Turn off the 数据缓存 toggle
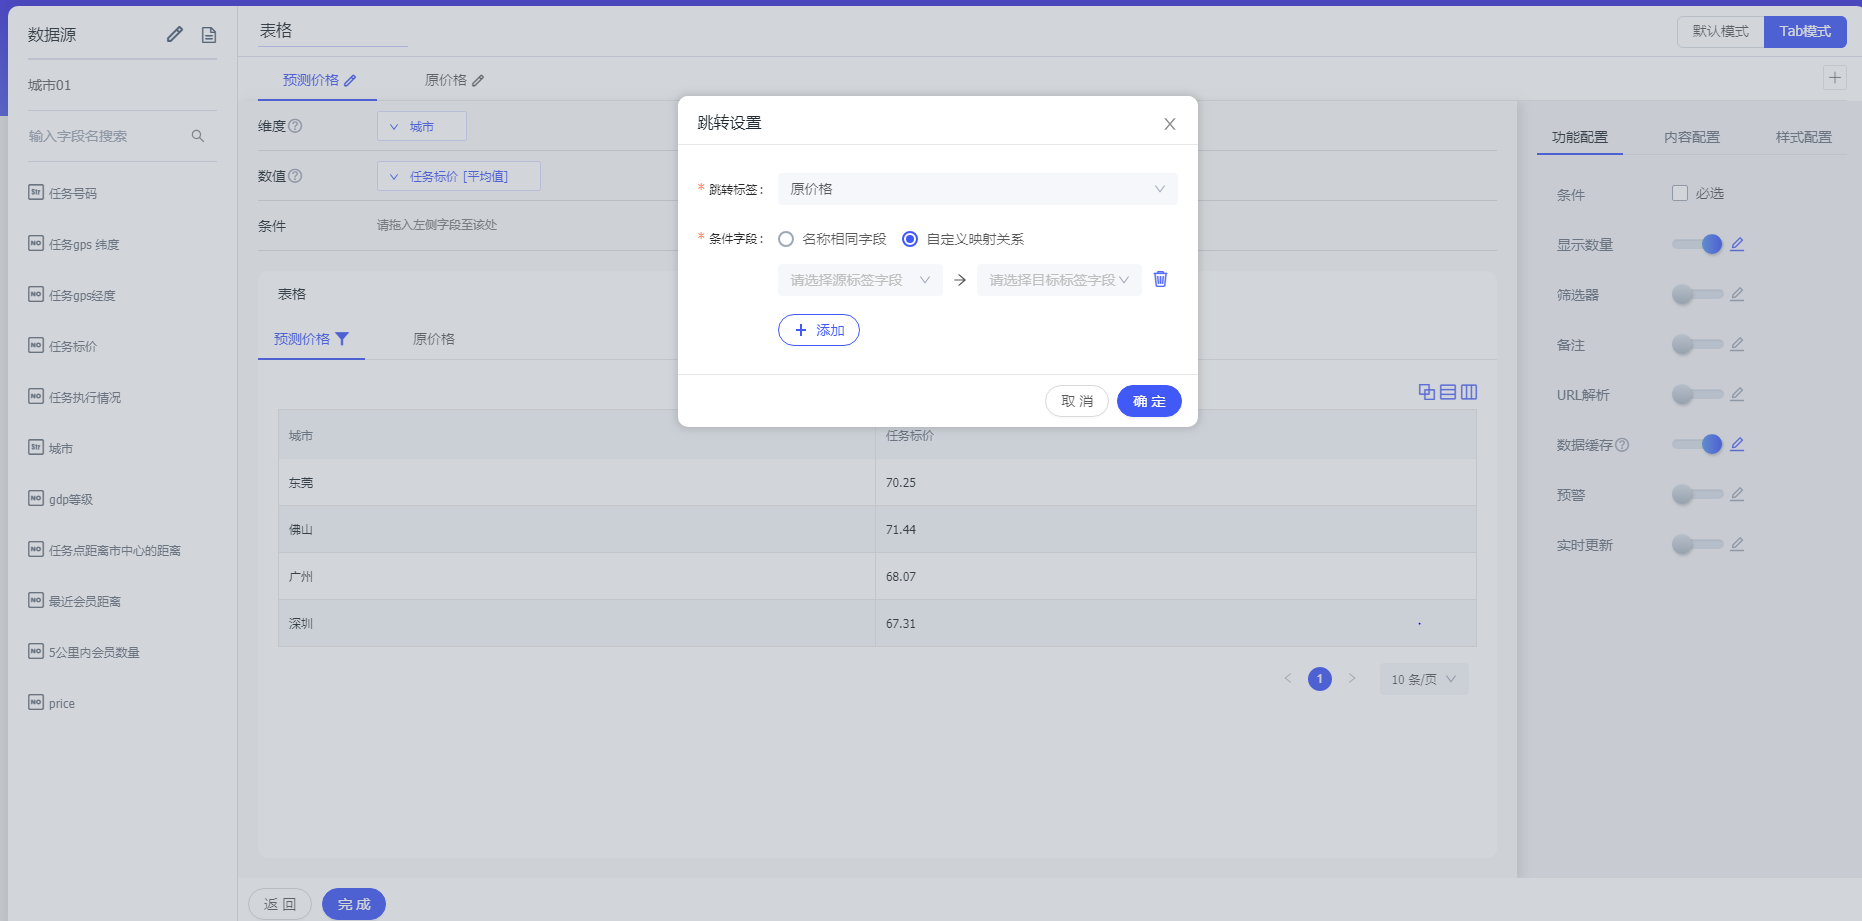The image size is (1862, 921). [x=1697, y=444]
